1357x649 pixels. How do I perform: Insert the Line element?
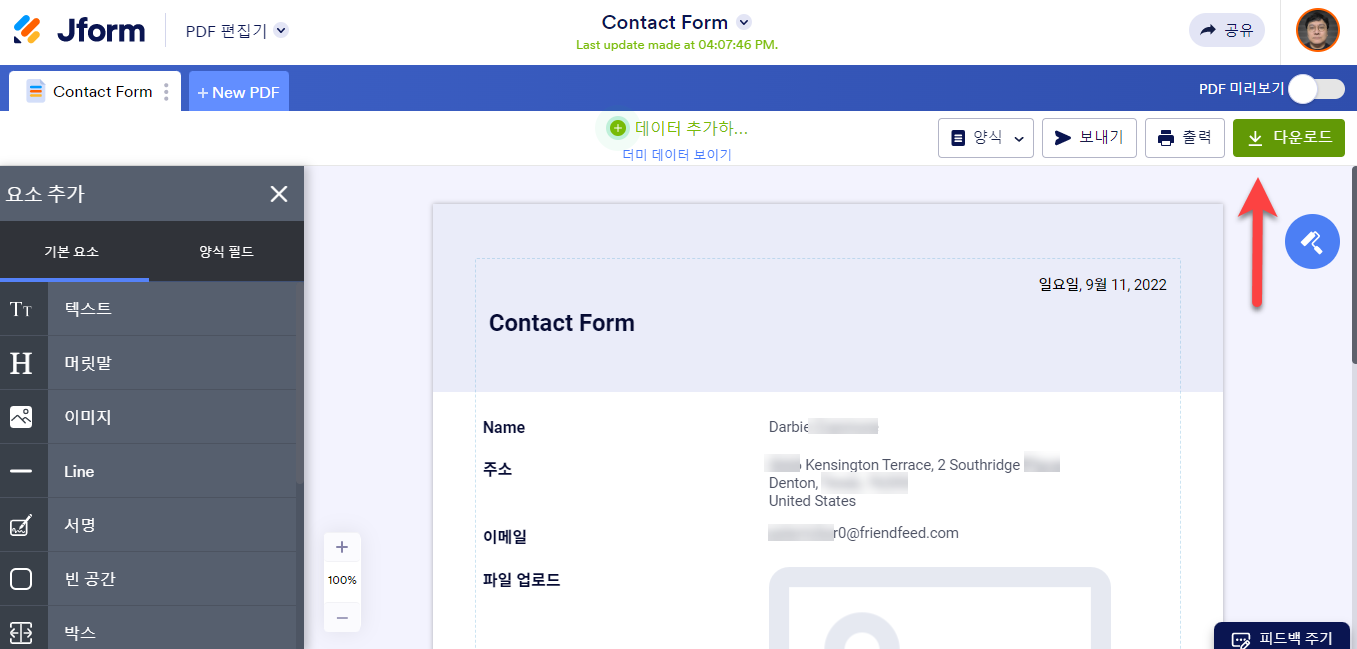(21, 471)
